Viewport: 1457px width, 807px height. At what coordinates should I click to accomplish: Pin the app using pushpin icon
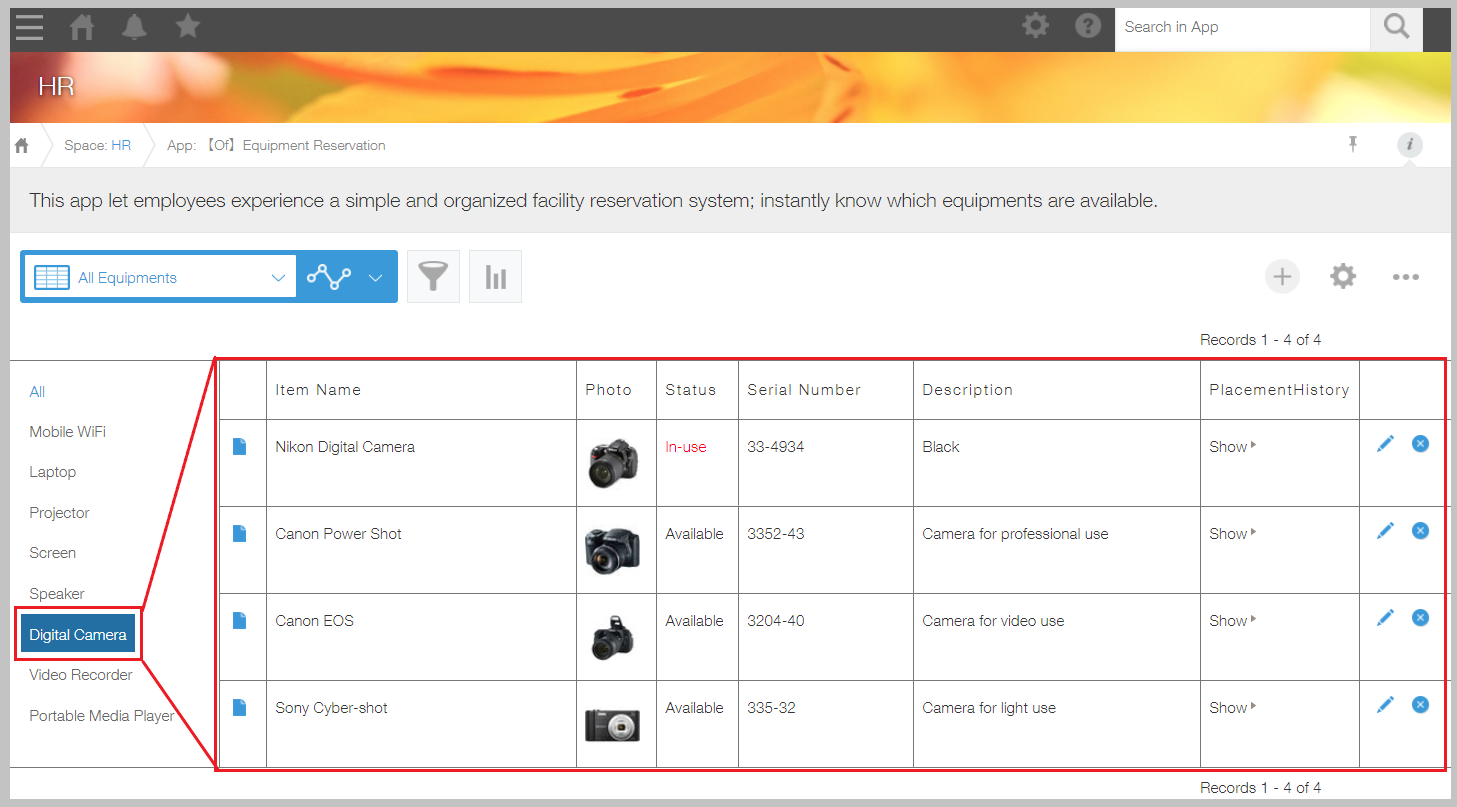pyautogui.click(x=1353, y=145)
